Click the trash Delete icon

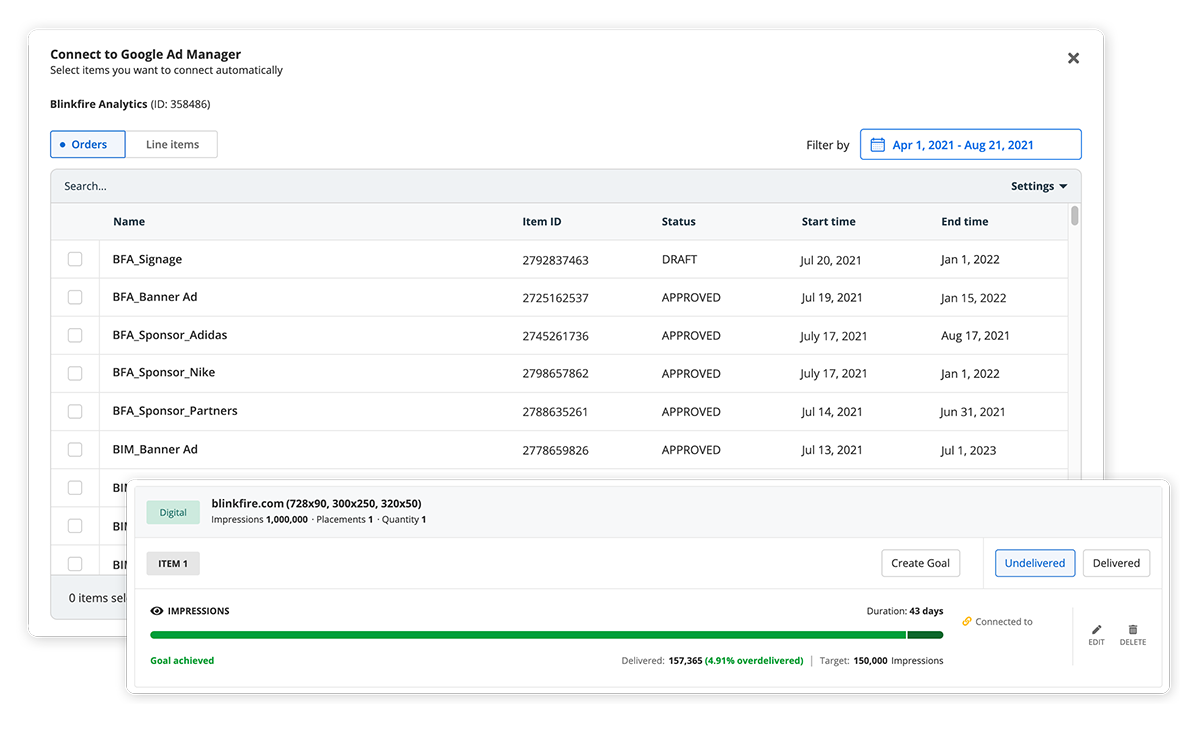(x=1132, y=630)
